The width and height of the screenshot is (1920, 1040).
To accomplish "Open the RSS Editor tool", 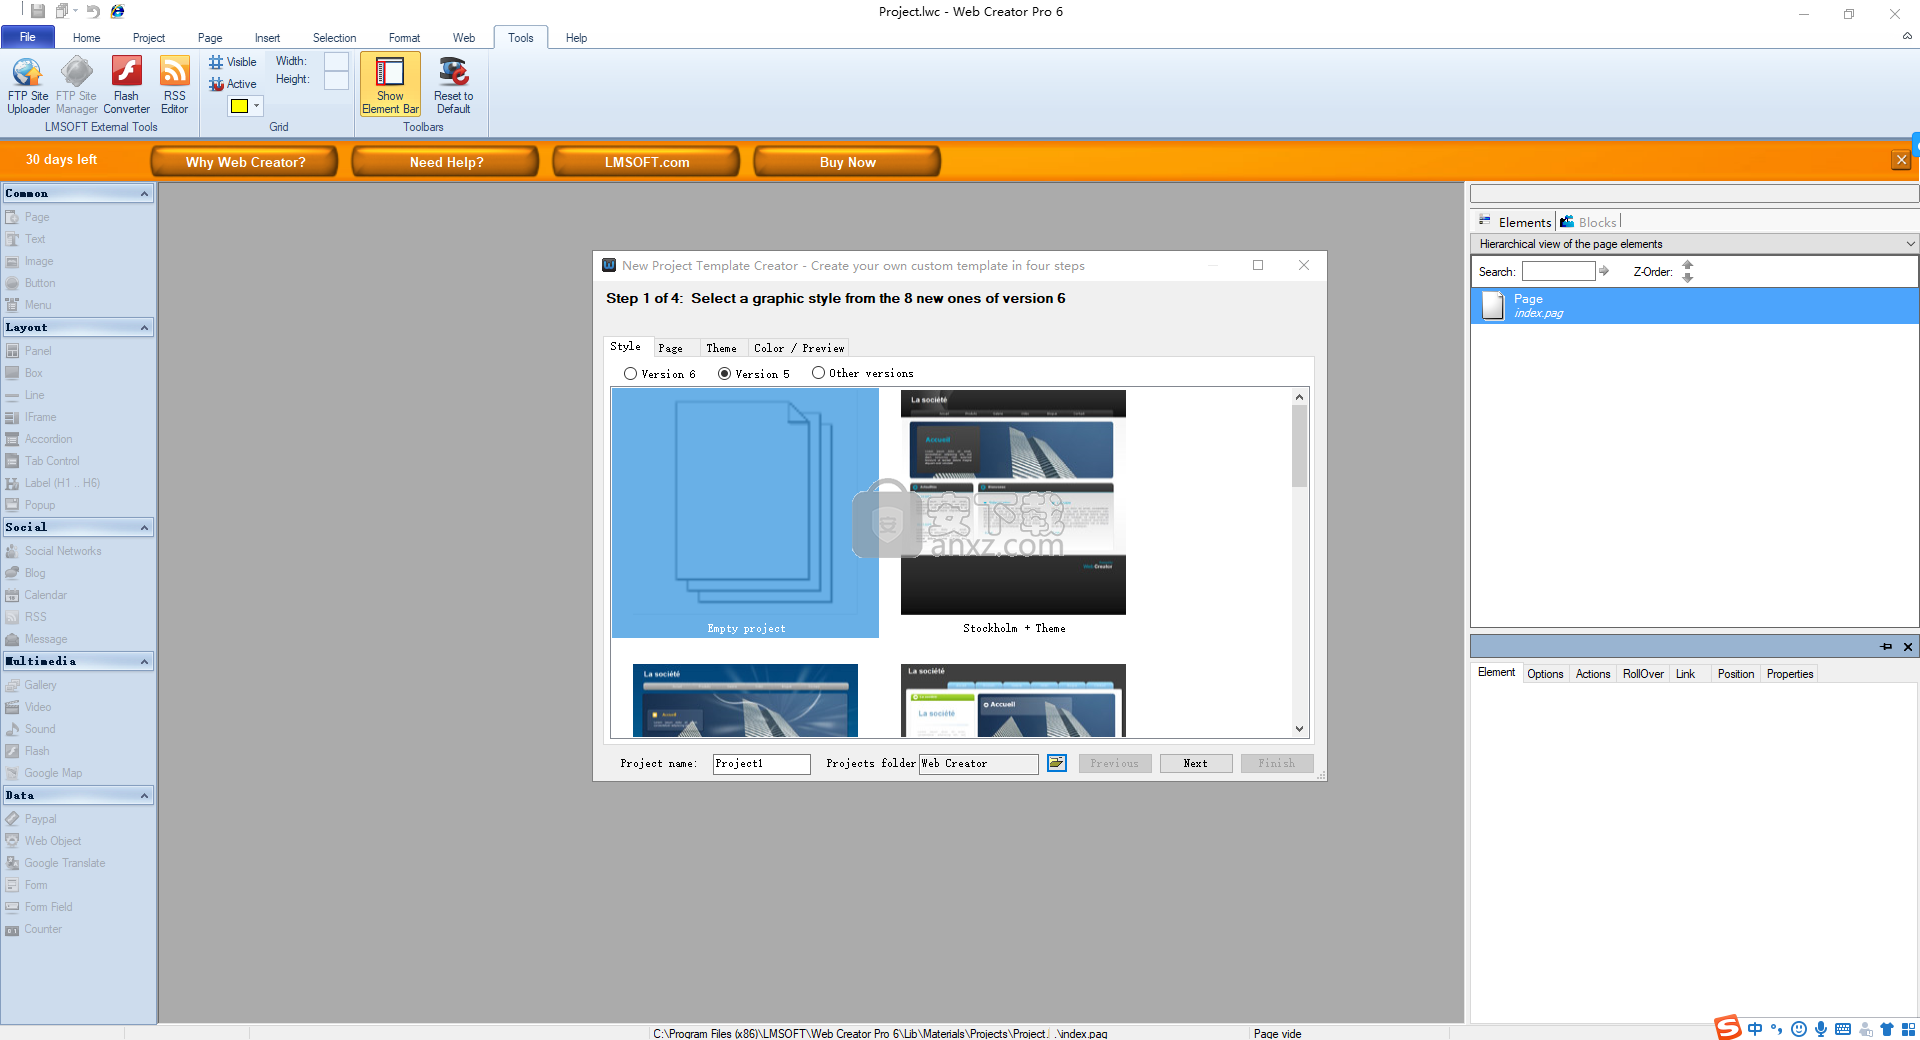I will click(x=175, y=86).
